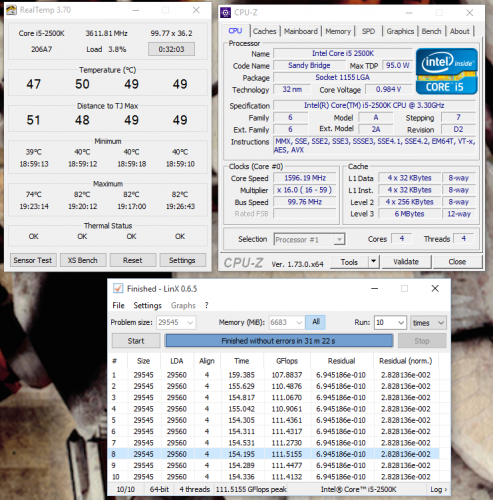Open the Graphics tab in CPU-Z
This screenshot has height=500, width=493.
[x=400, y=31]
